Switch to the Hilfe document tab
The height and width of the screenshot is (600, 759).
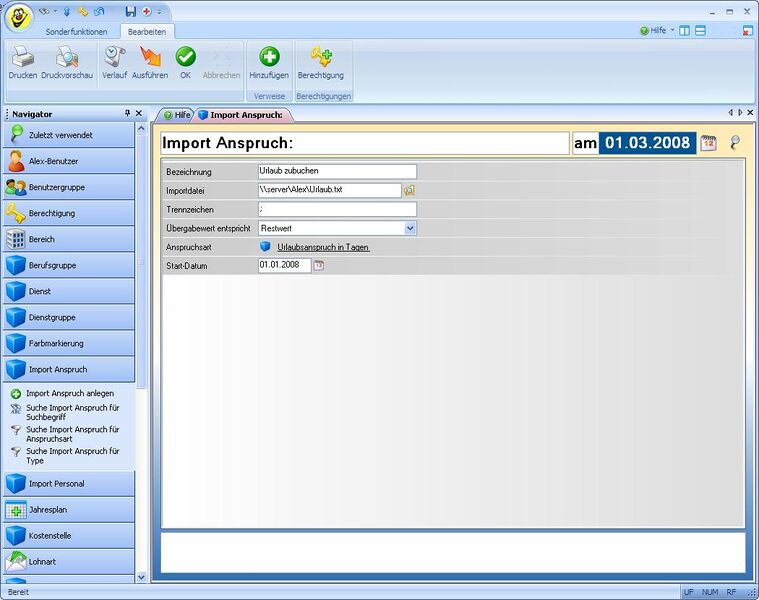177,115
